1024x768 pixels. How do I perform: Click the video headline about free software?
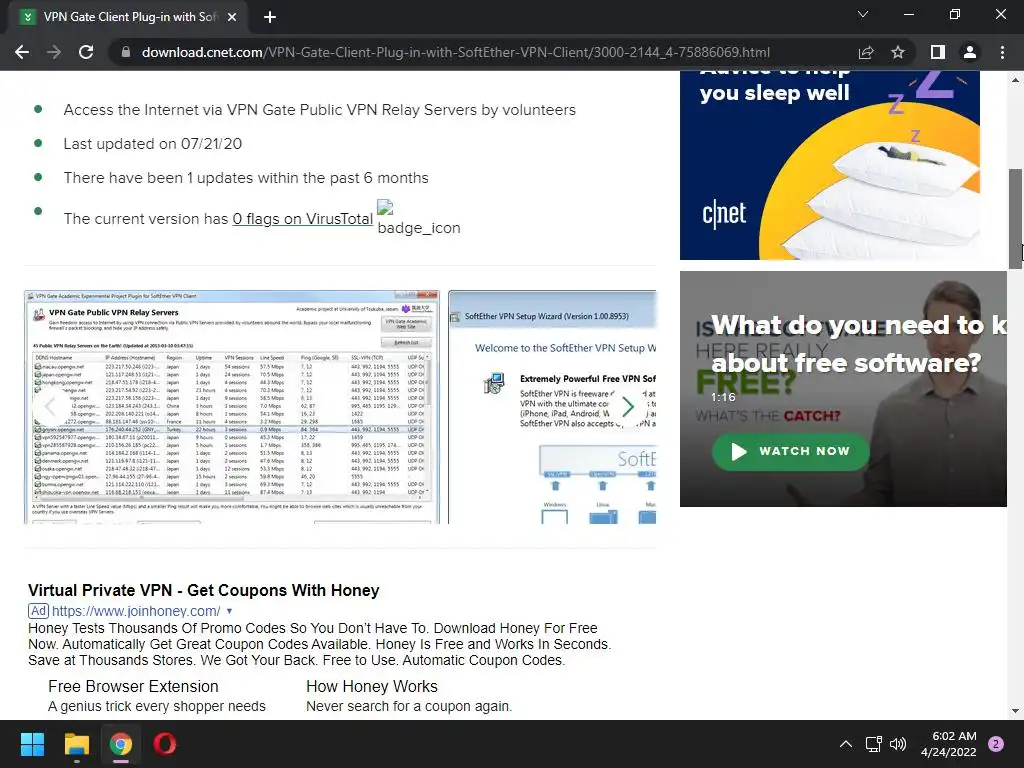coord(858,344)
